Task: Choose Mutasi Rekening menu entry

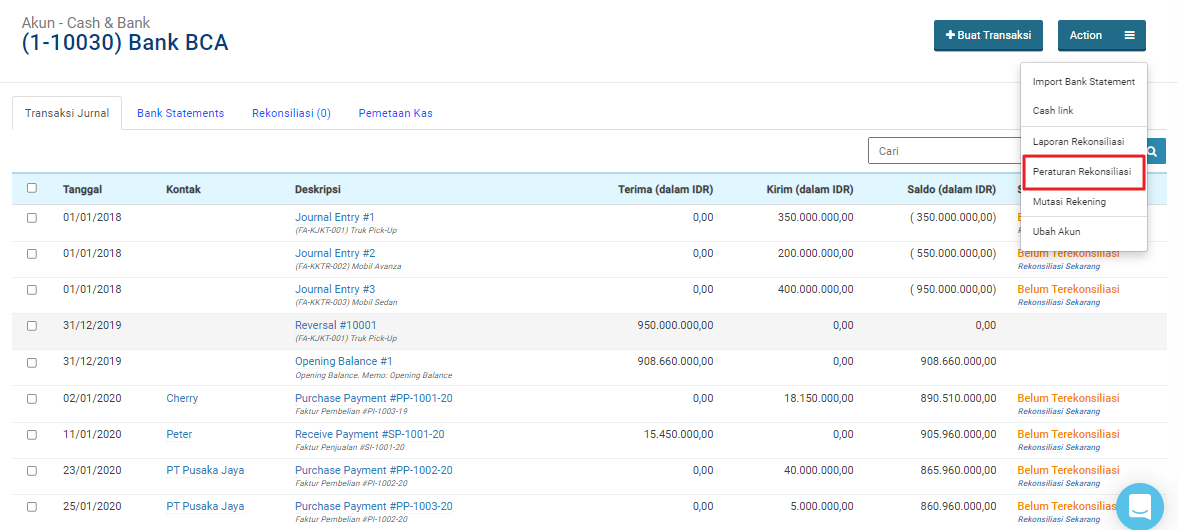Action: coord(1083,202)
